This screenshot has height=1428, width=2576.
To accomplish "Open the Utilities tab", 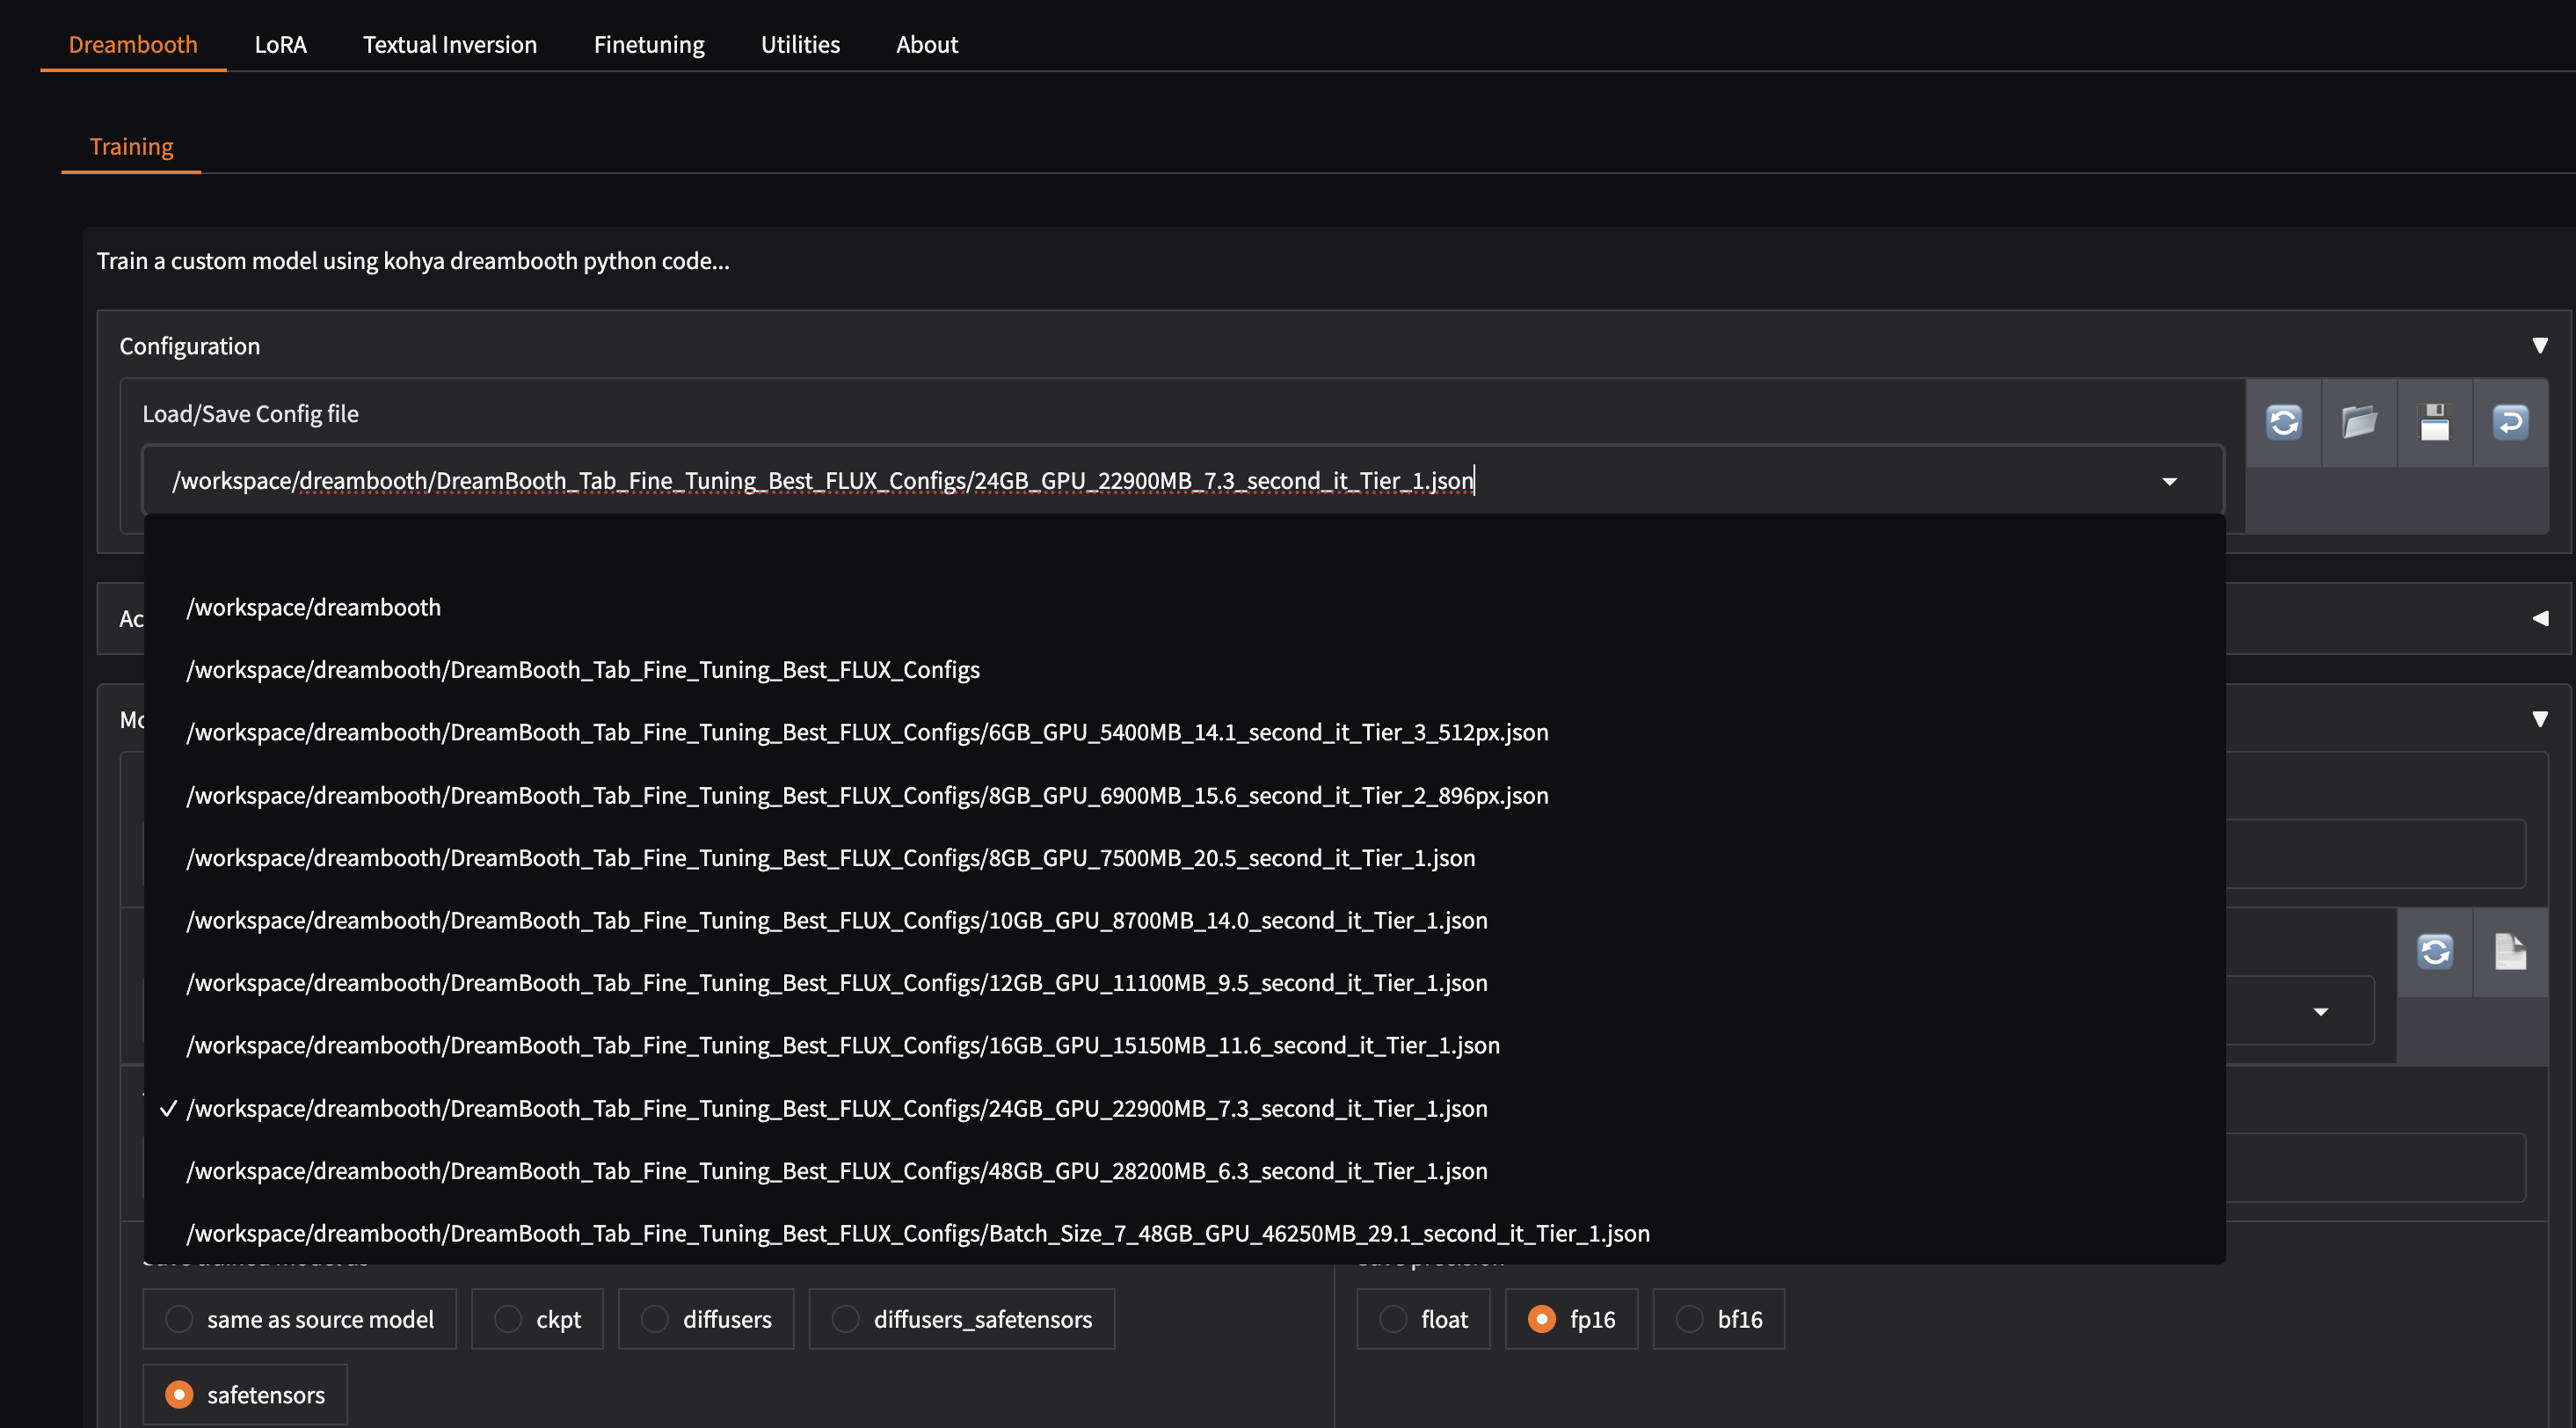I will tap(799, 44).
